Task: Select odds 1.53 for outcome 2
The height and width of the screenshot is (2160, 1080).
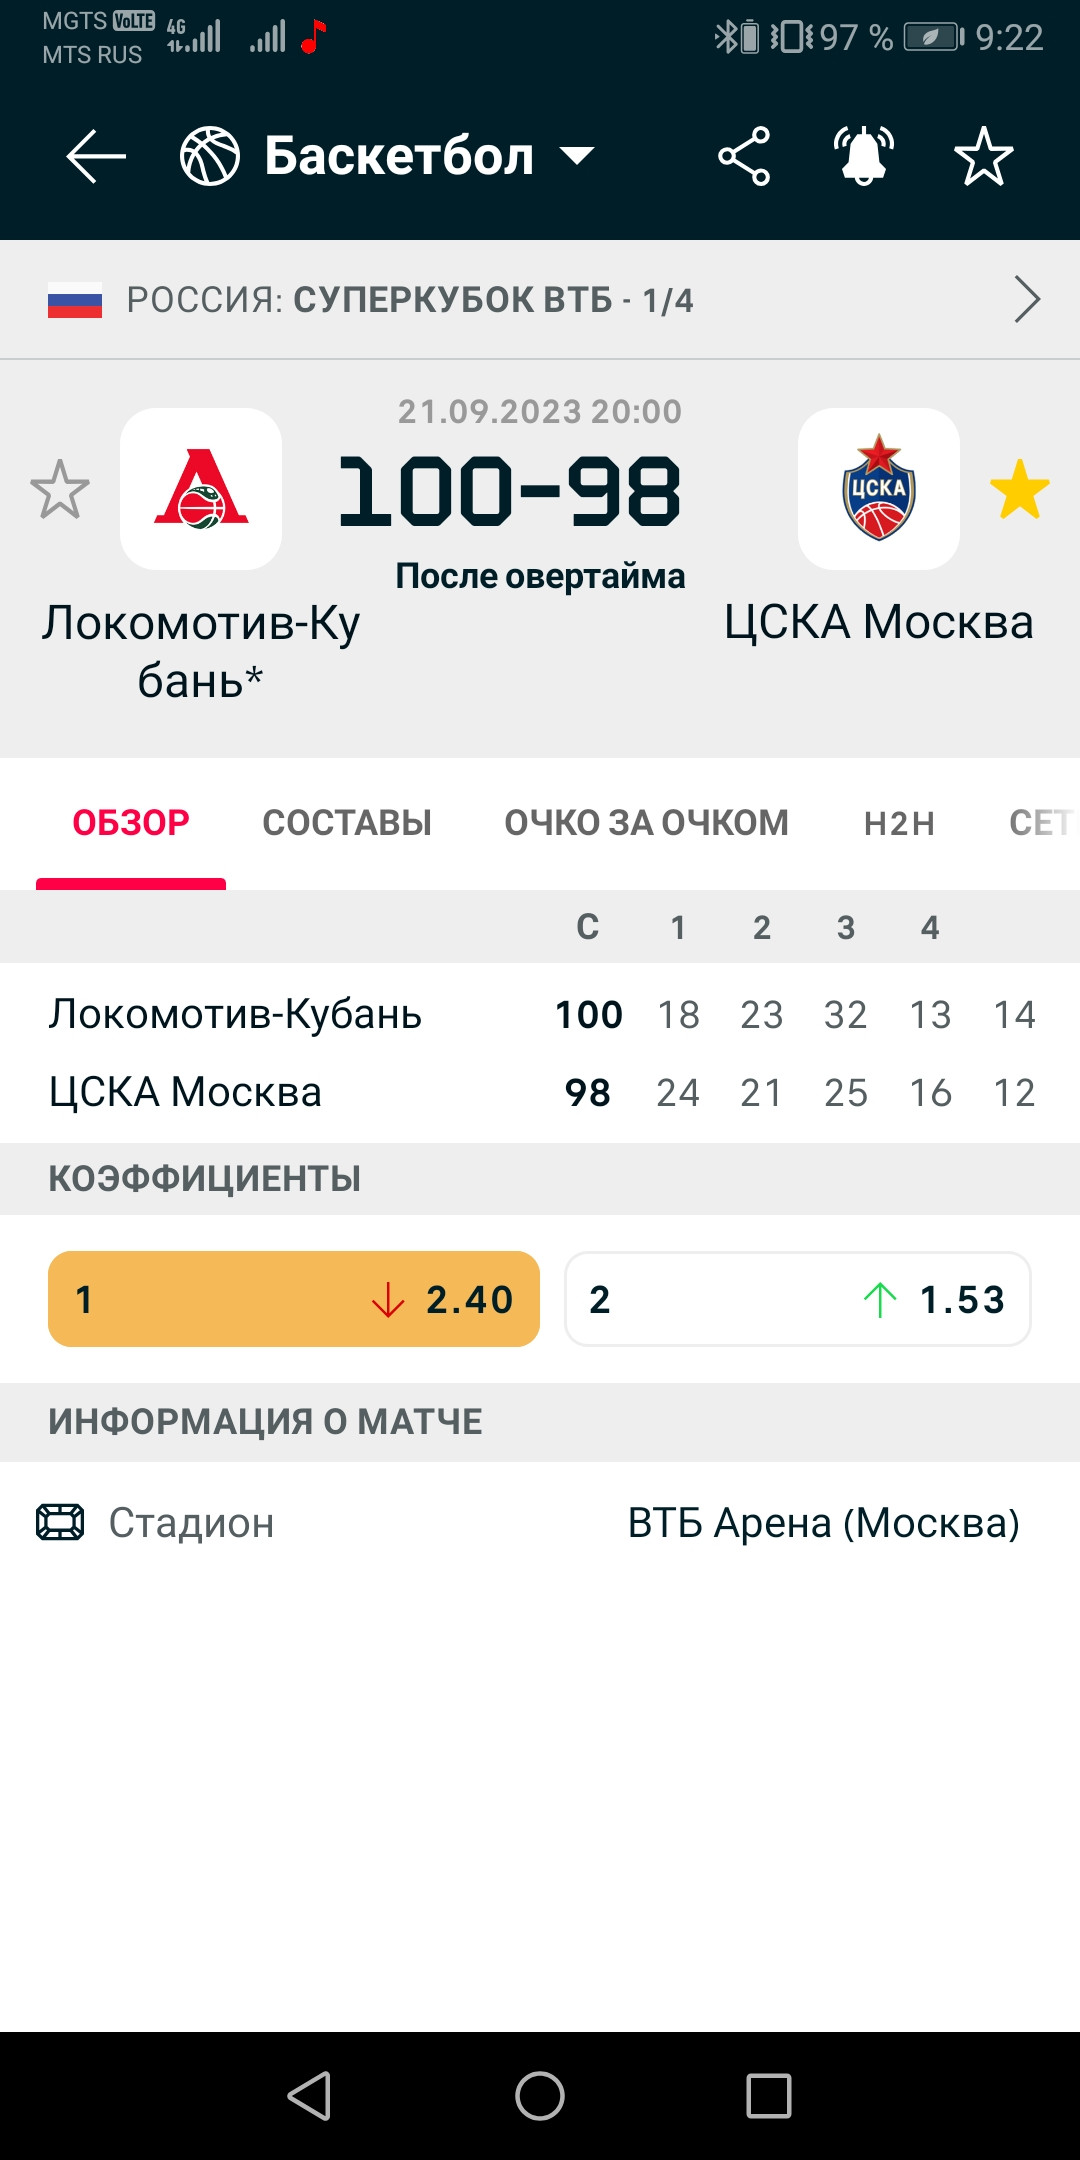Action: click(x=798, y=1299)
